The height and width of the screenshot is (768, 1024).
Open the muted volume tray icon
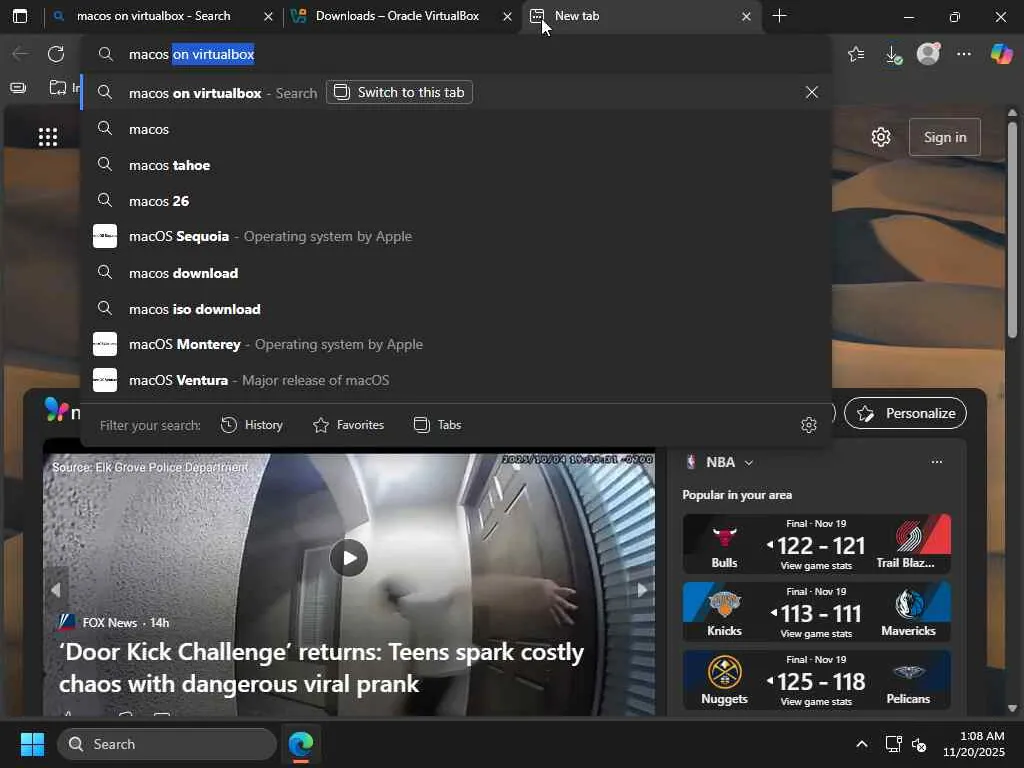click(x=919, y=744)
